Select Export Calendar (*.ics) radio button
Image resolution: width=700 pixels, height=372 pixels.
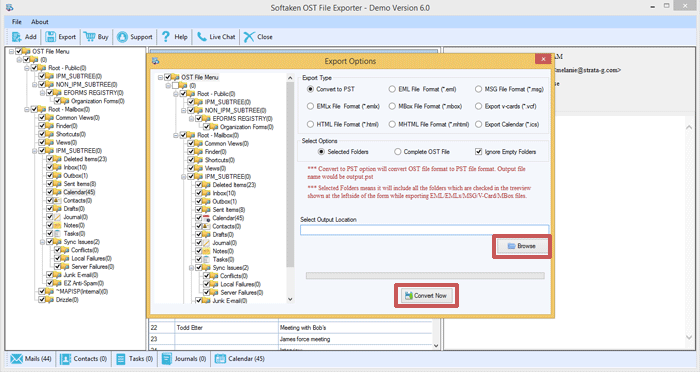[x=479, y=124]
